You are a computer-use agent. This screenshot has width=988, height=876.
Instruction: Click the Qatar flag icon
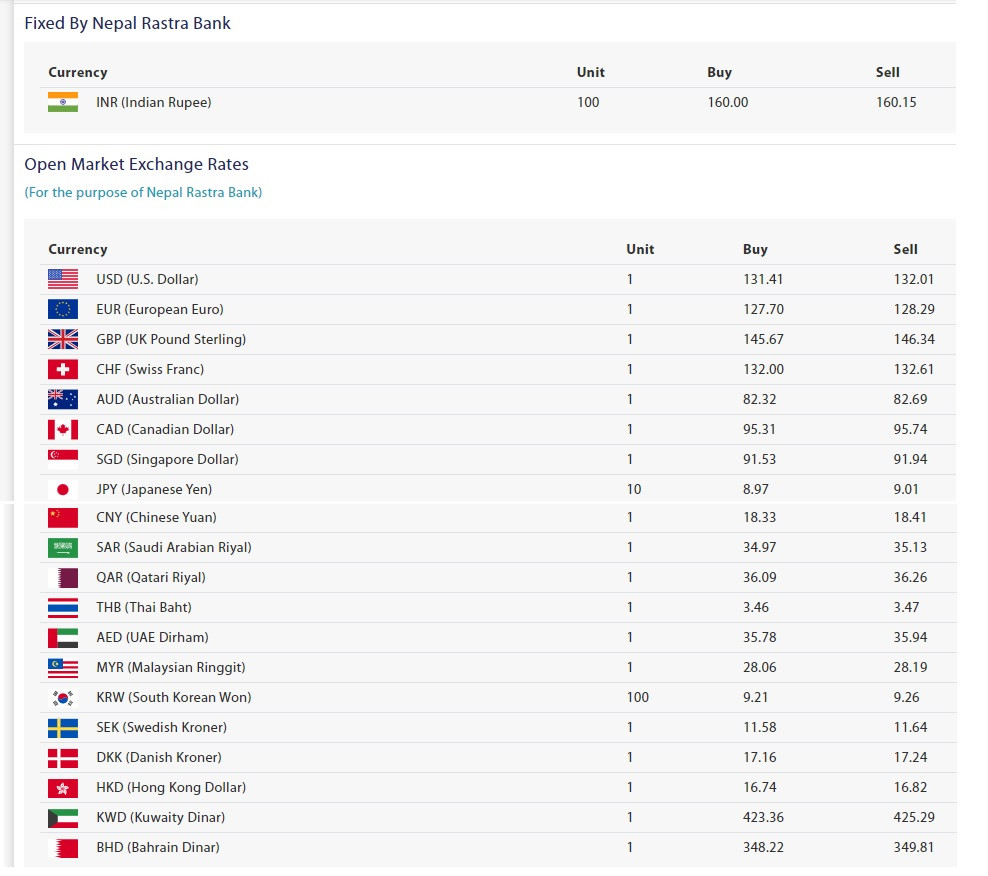coord(63,577)
